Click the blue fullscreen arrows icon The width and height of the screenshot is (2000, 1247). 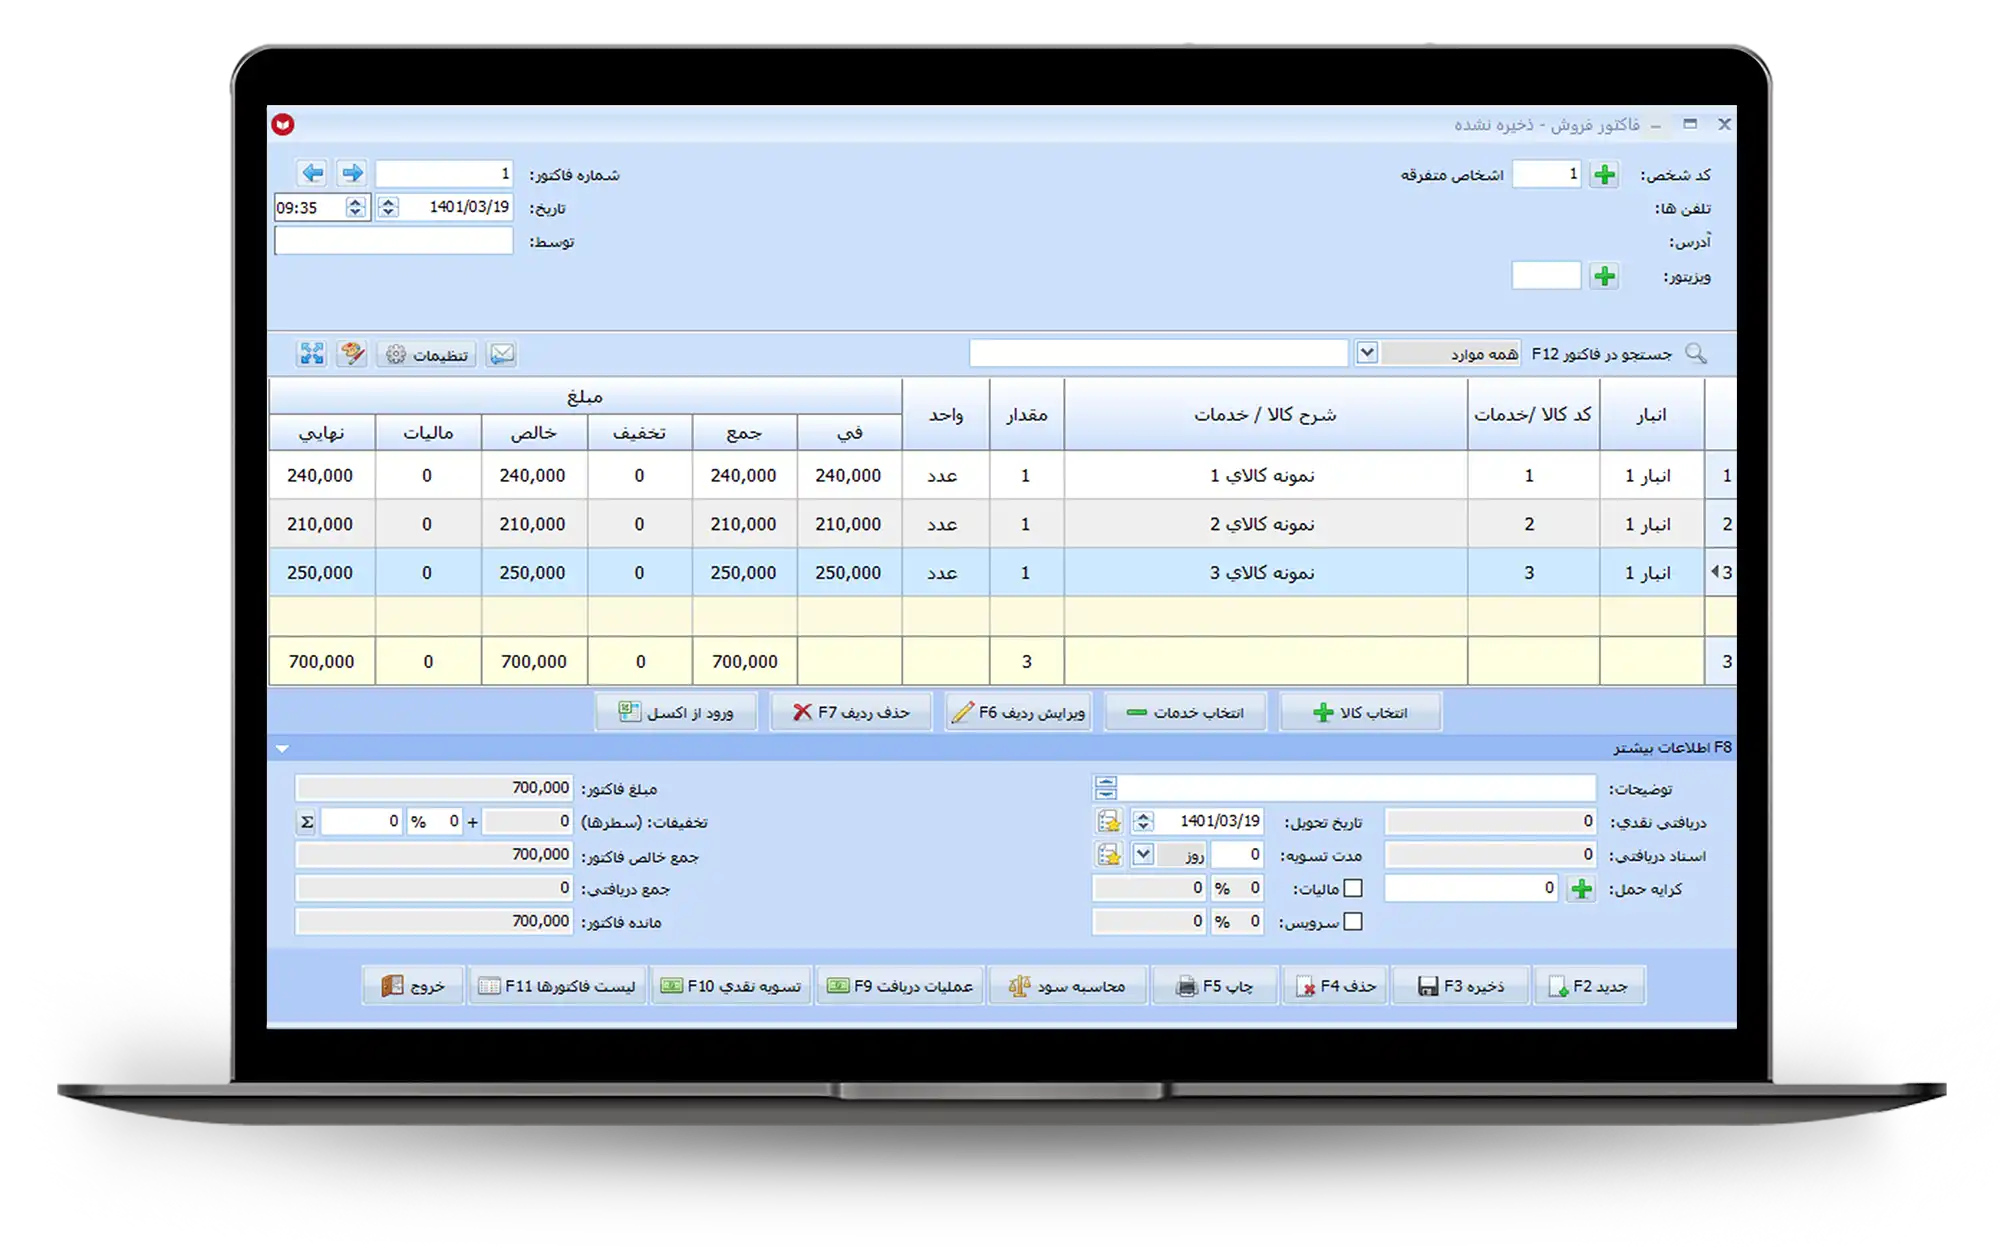click(312, 354)
